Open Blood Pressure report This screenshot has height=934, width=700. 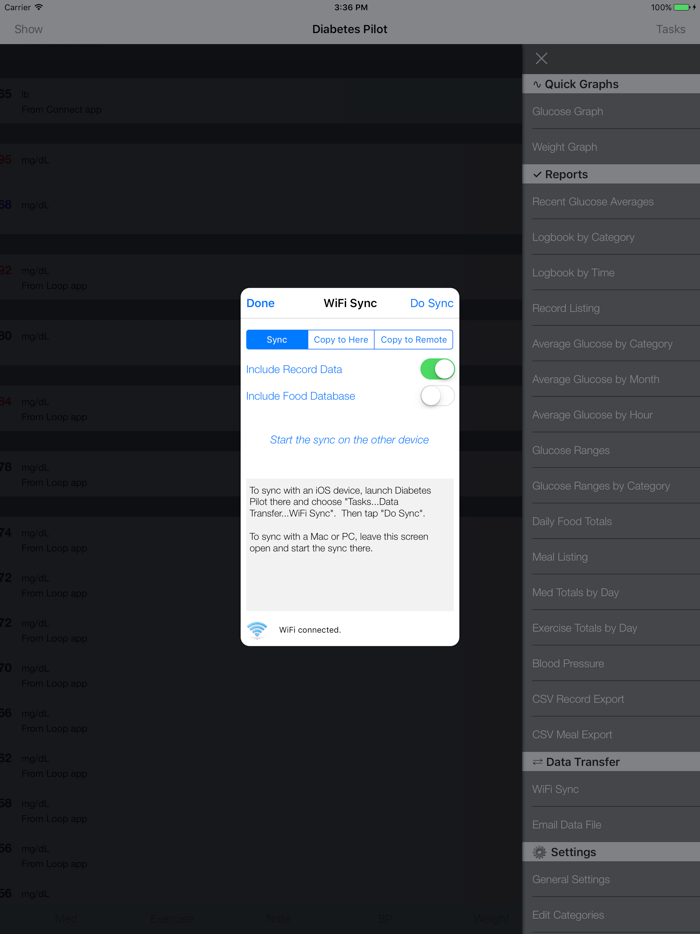pos(611,664)
